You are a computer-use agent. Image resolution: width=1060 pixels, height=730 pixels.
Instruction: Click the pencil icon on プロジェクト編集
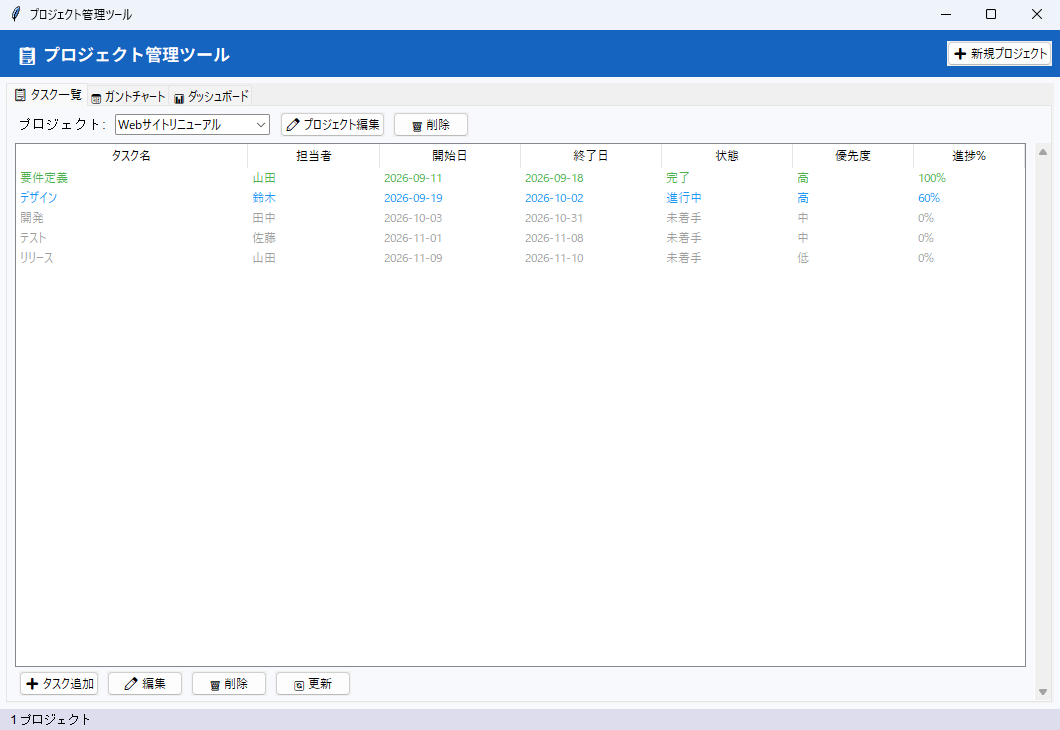pyautogui.click(x=293, y=125)
